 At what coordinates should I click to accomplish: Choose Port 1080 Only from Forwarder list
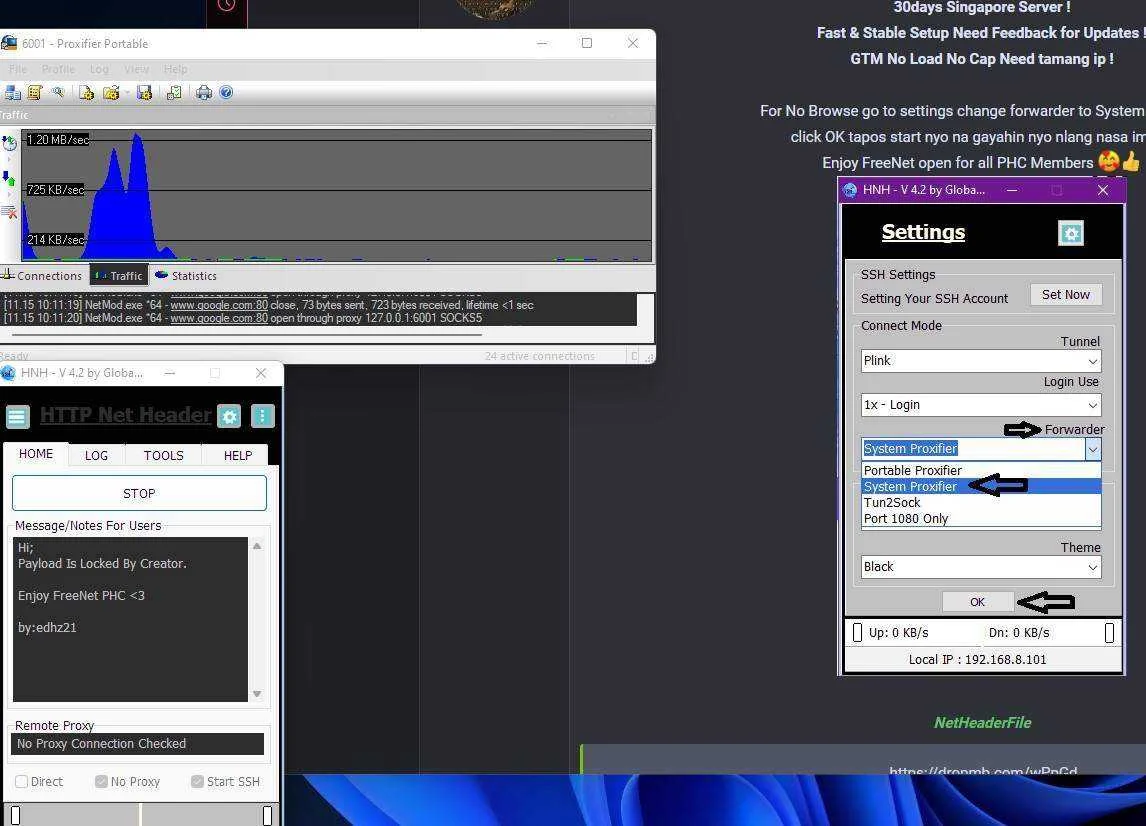pos(981,518)
